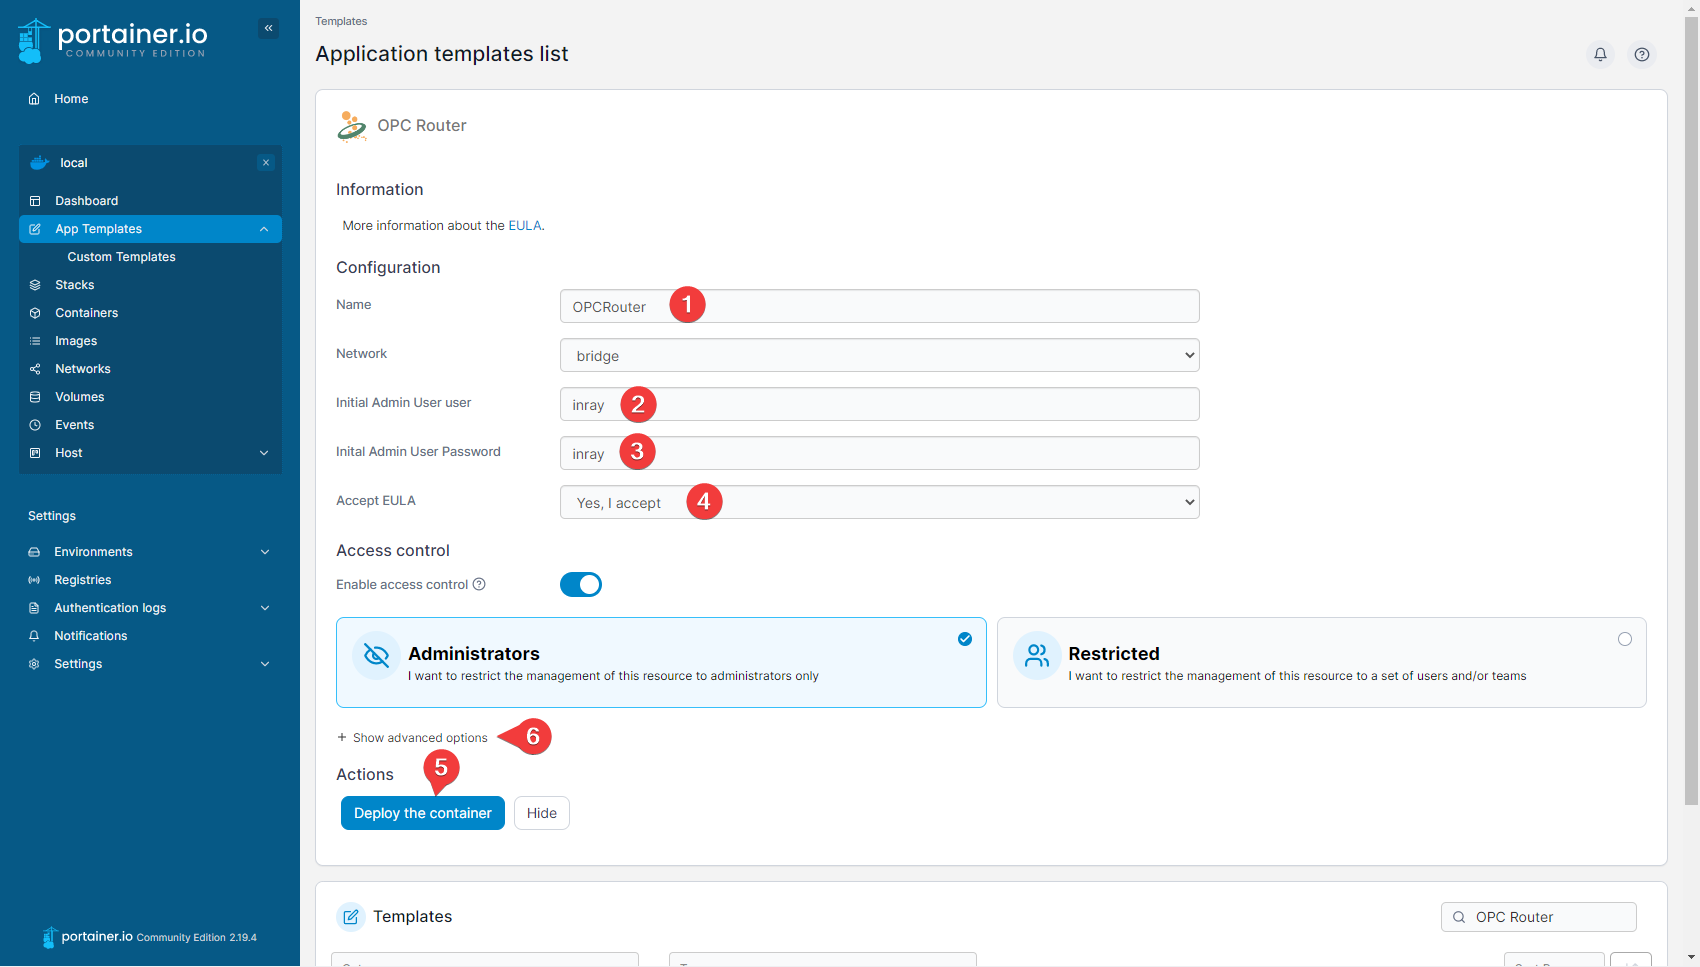
Task: Go to Custom Templates in sidebar
Action: [121, 257]
